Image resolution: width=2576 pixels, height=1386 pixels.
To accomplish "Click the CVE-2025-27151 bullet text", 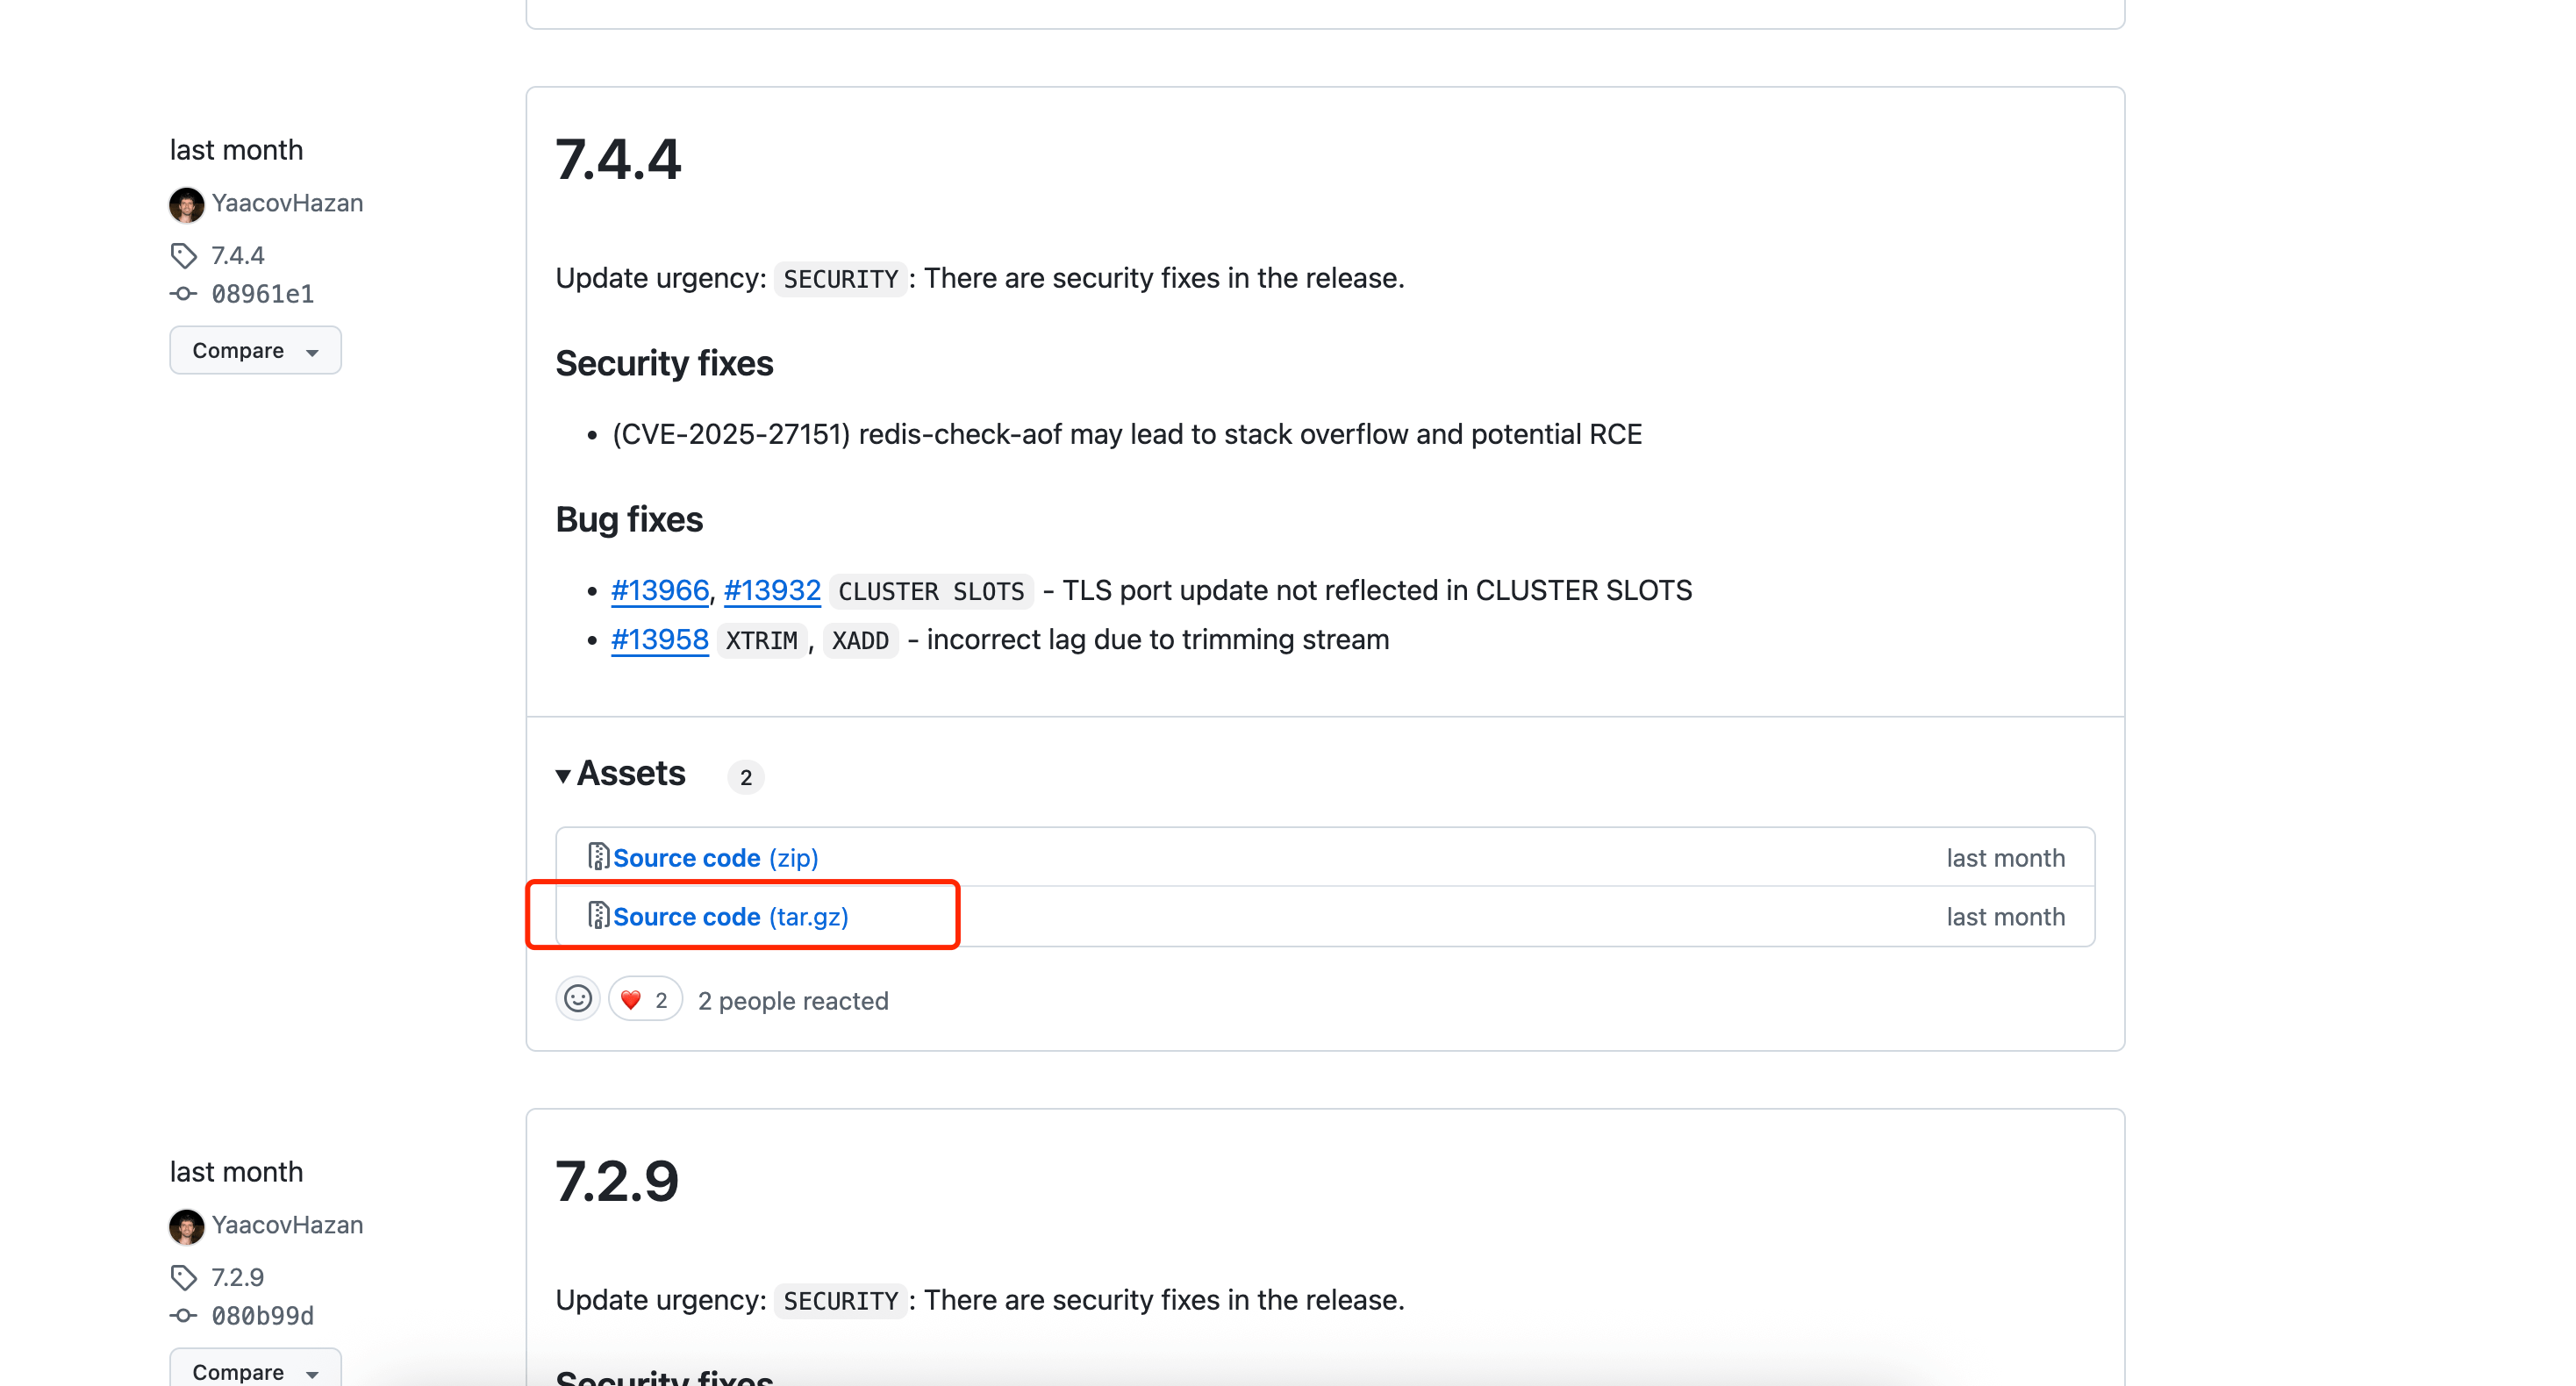I will (x=1127, y=435).
